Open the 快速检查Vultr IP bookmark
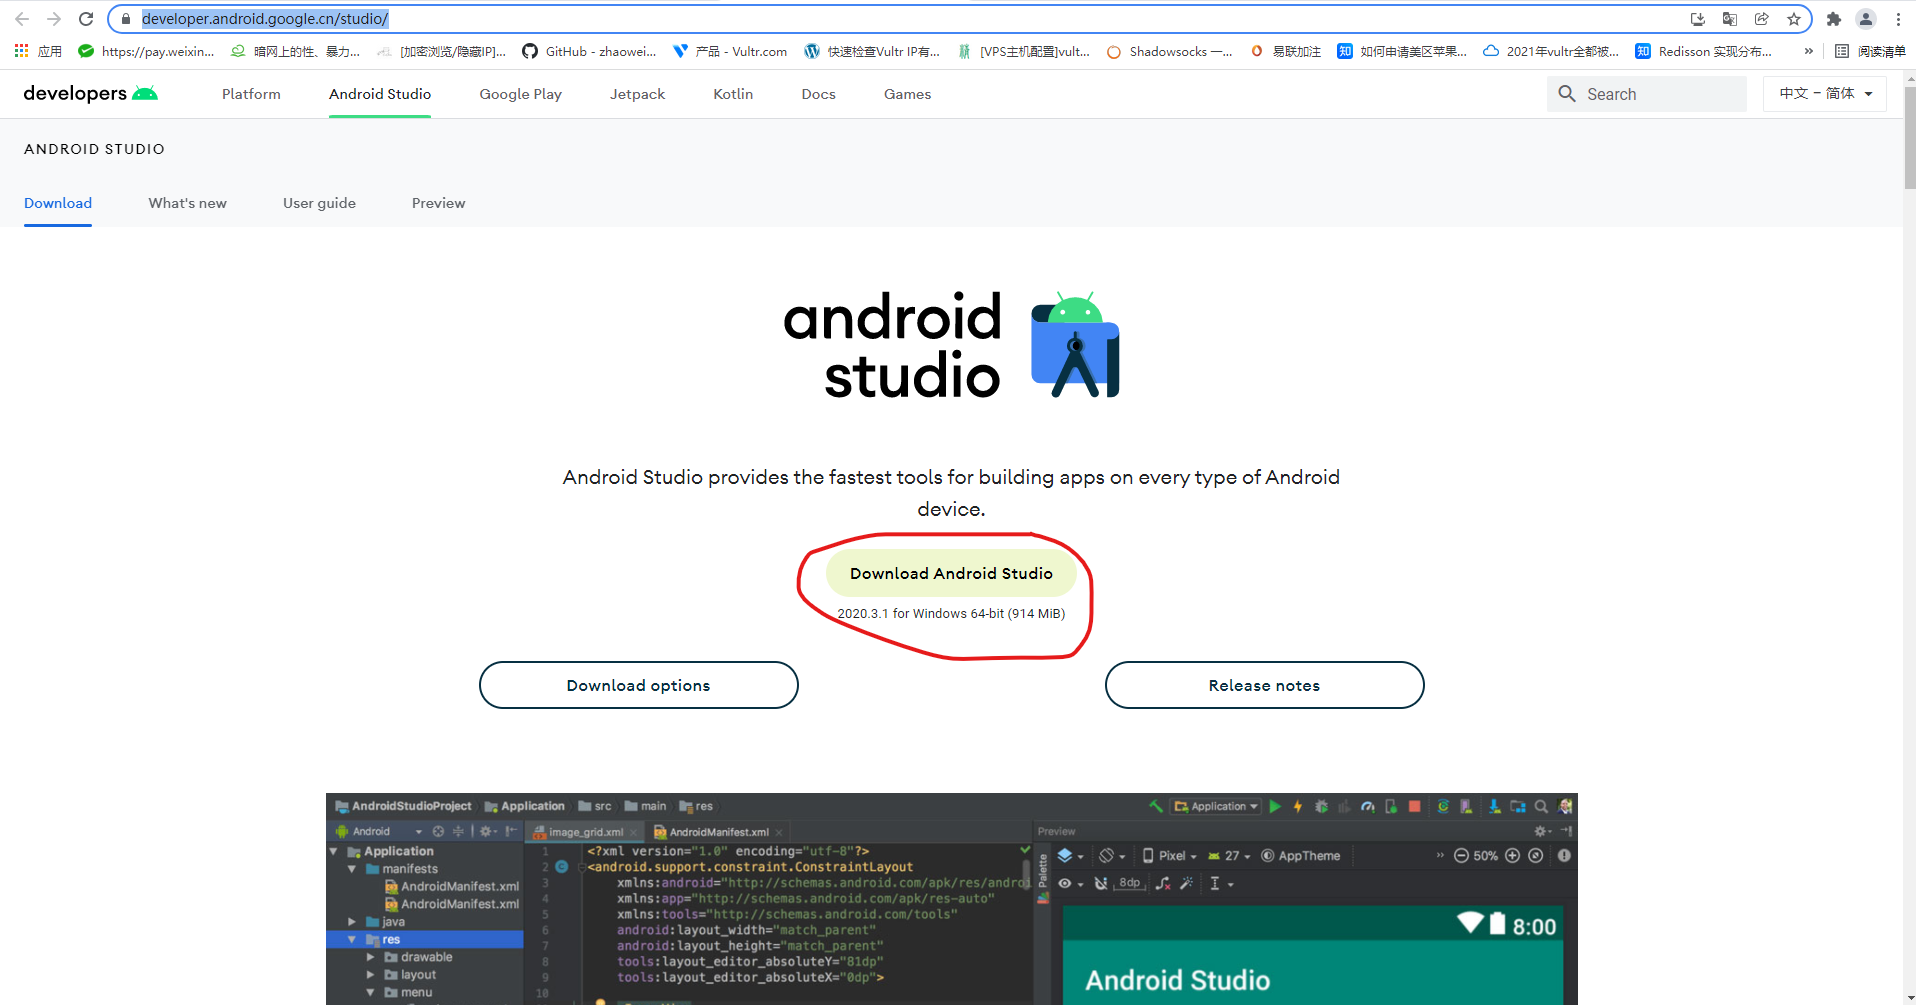 (x=872, y=51)
